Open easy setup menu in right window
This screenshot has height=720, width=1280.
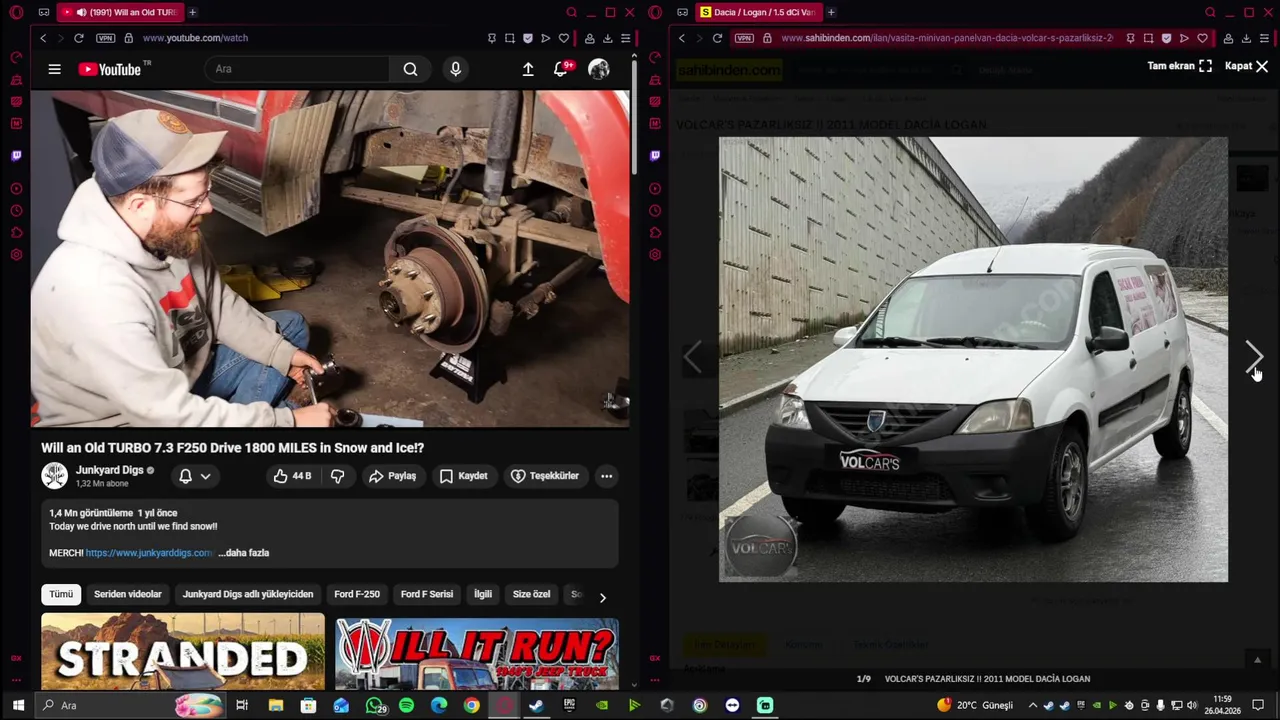tap(1264, 38)
